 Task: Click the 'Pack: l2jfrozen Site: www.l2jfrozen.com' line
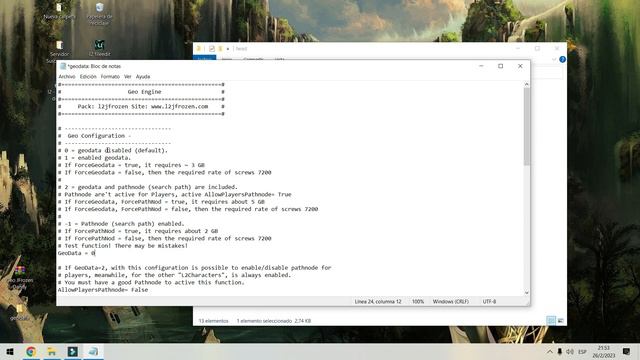pyautogui.click(x=143, y=107)
